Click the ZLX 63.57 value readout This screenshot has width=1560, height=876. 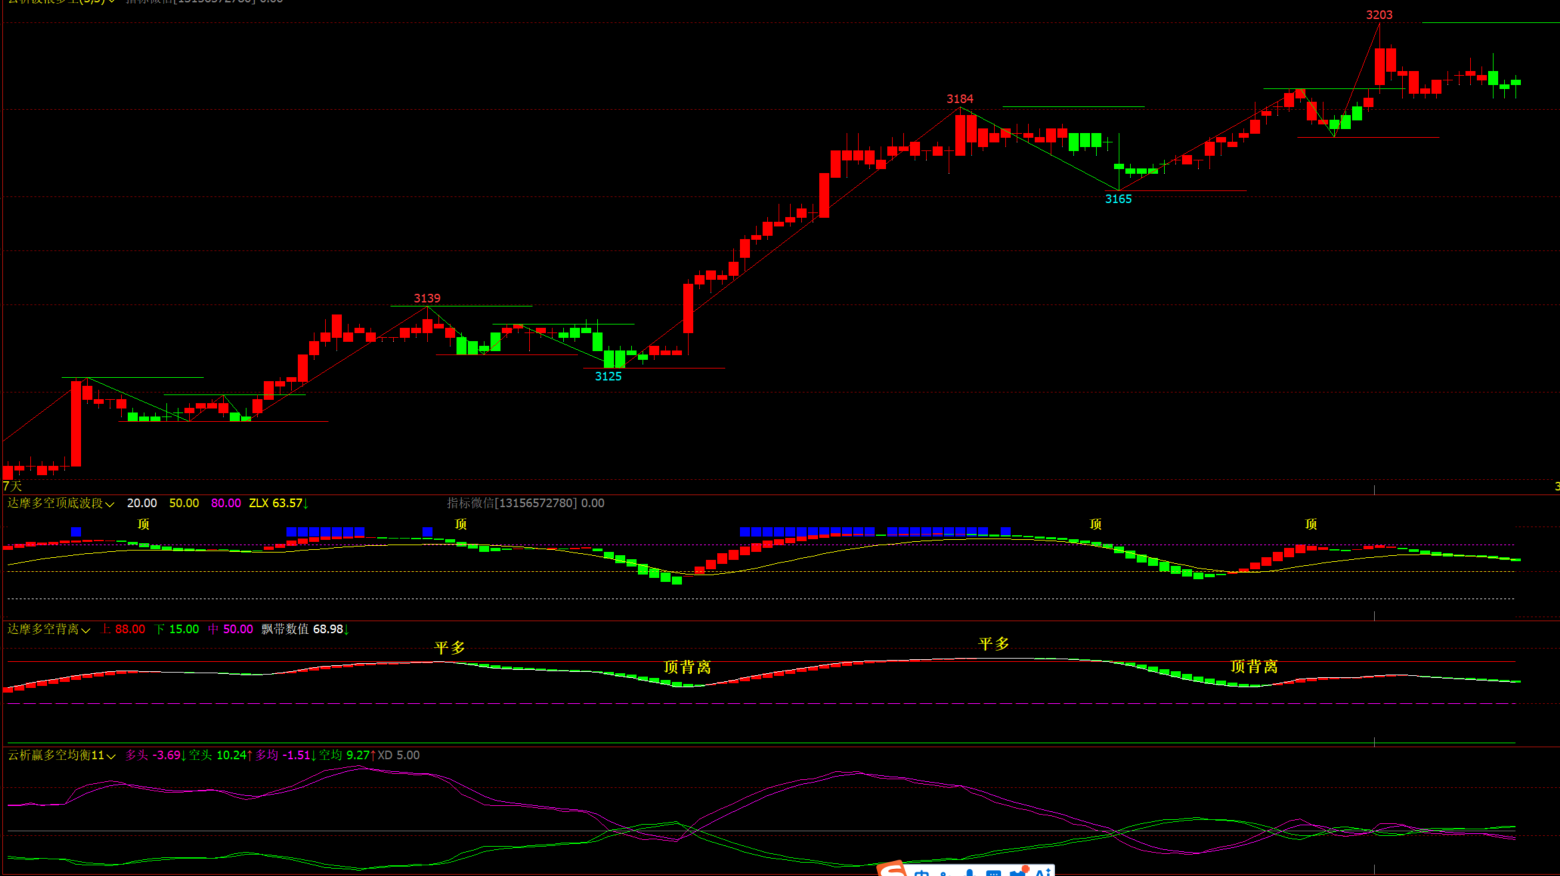click(x=278, y=503)
